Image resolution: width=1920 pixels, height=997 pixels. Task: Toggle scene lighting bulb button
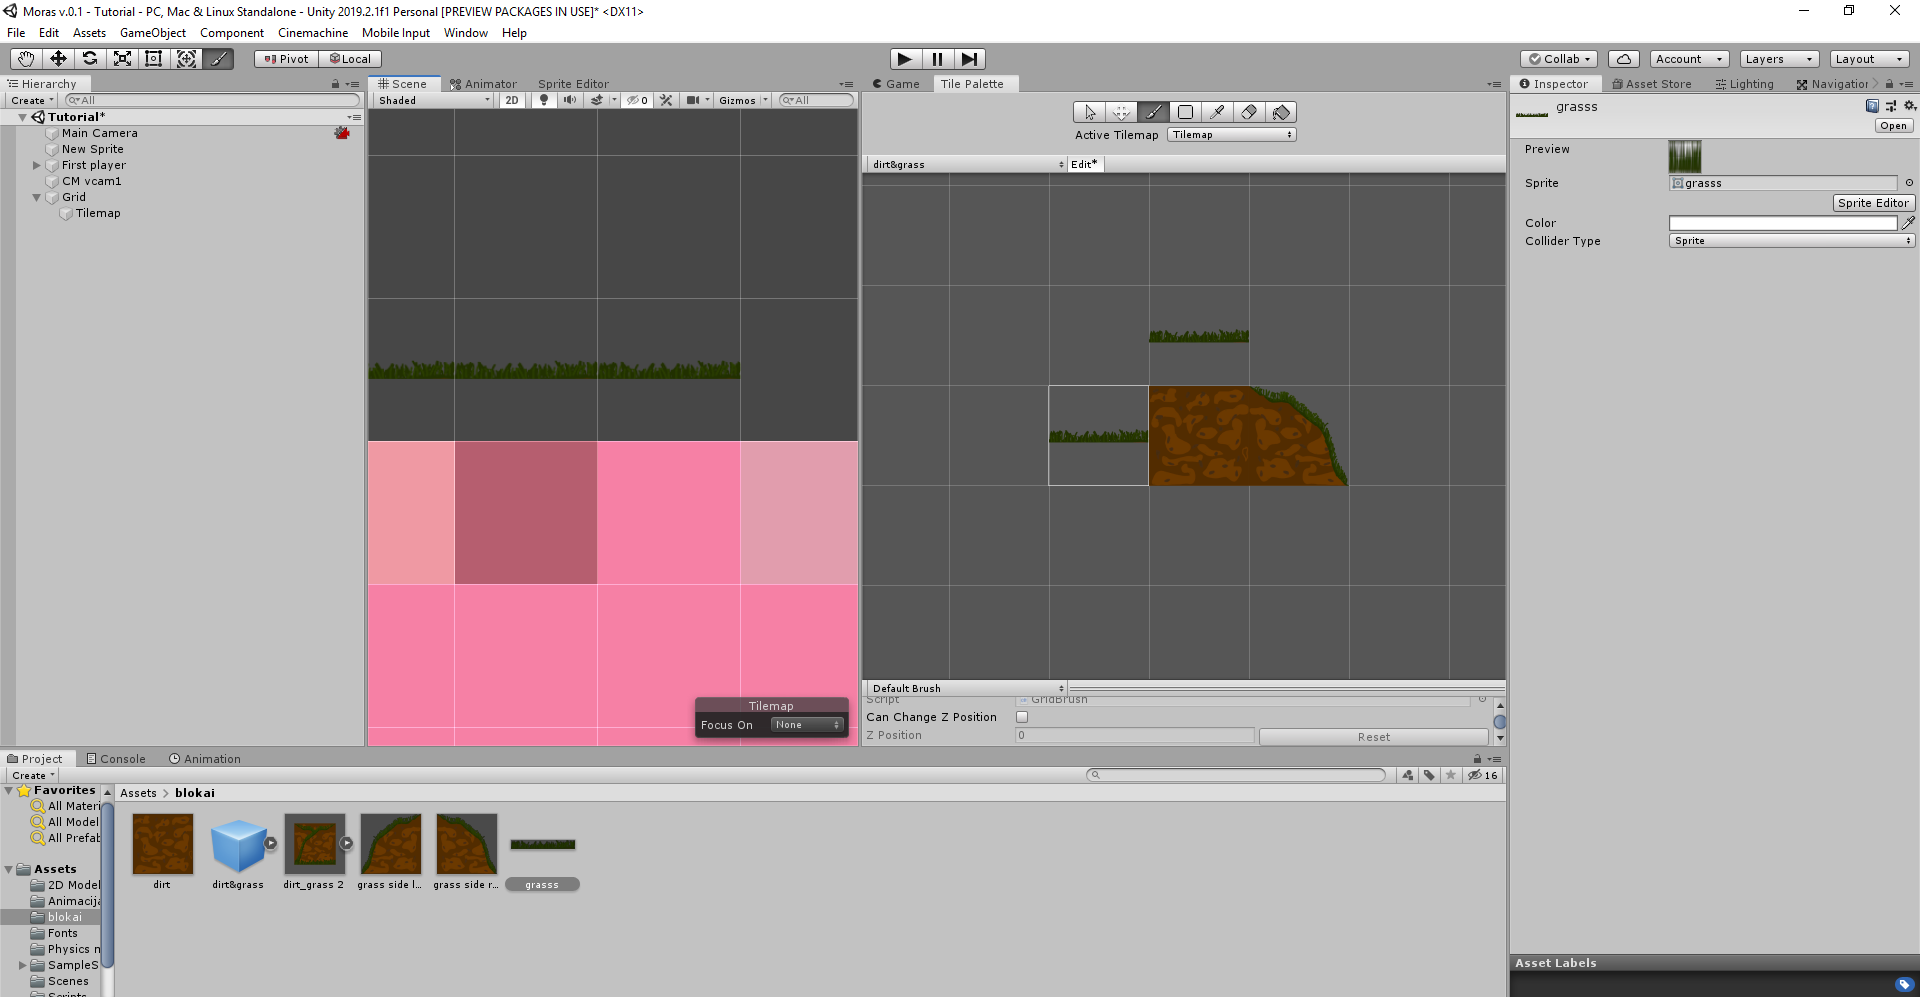544,100
